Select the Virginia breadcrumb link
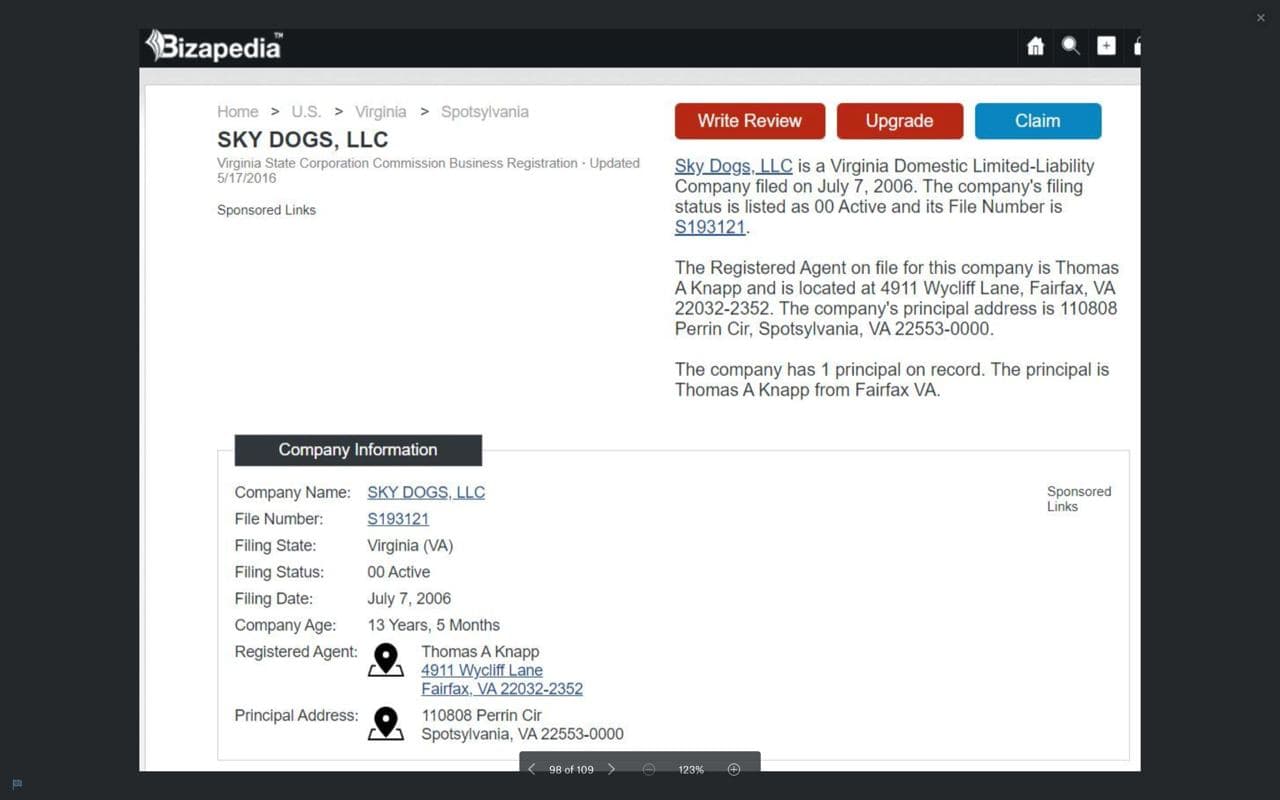 coord(380,112)
